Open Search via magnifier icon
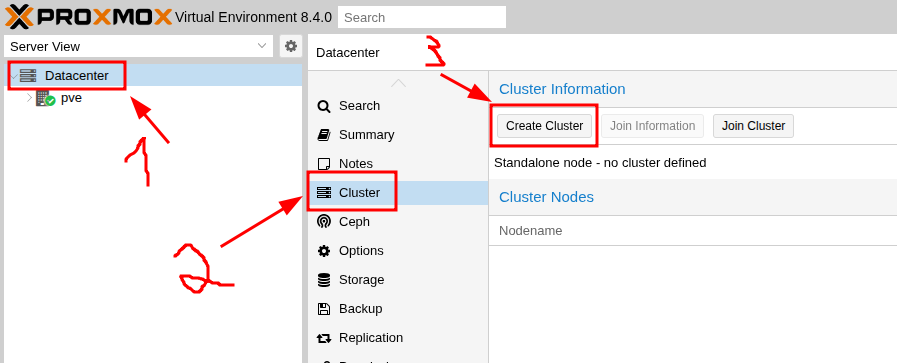Viewport: 897px width, 363px height. pos(324,106)
